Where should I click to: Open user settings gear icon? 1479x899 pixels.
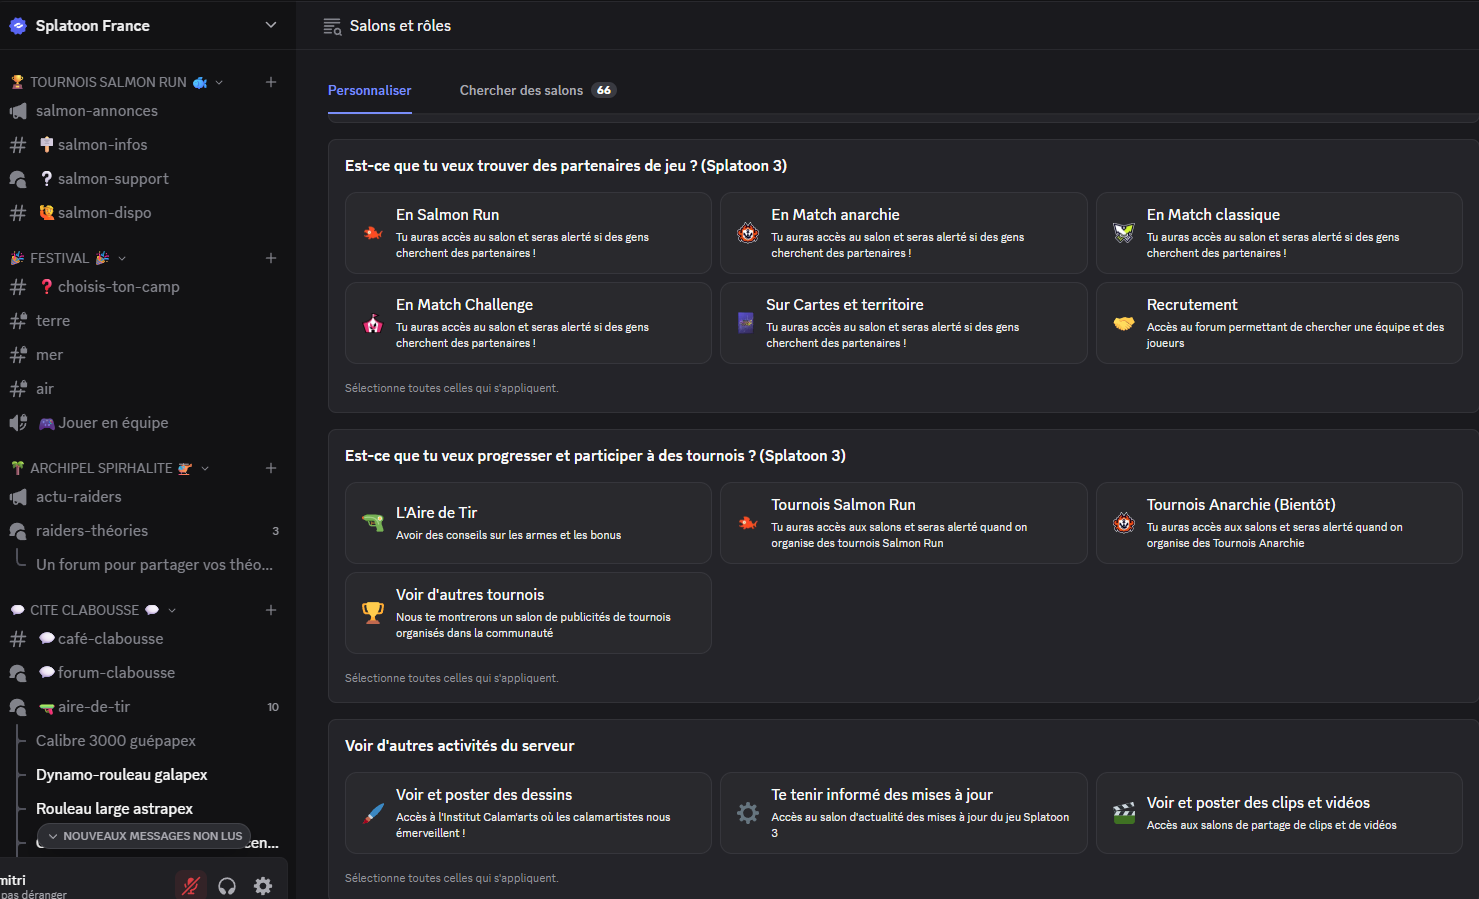pos(263,885)
